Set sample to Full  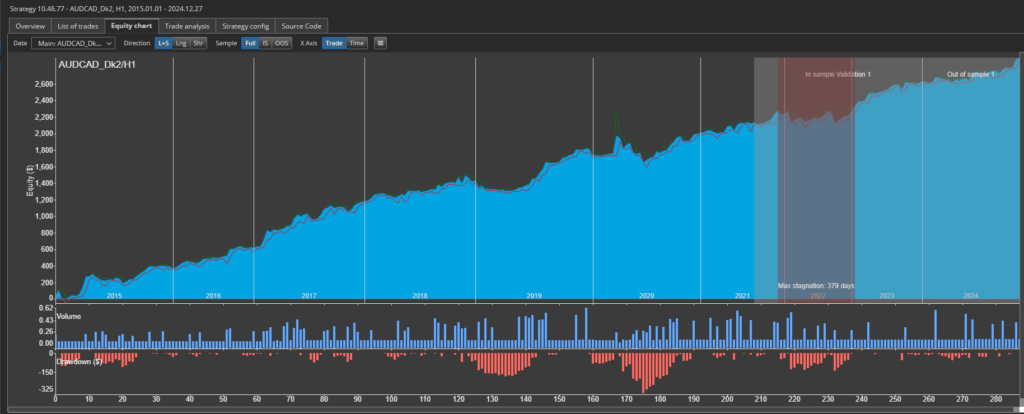click(250, 43)
